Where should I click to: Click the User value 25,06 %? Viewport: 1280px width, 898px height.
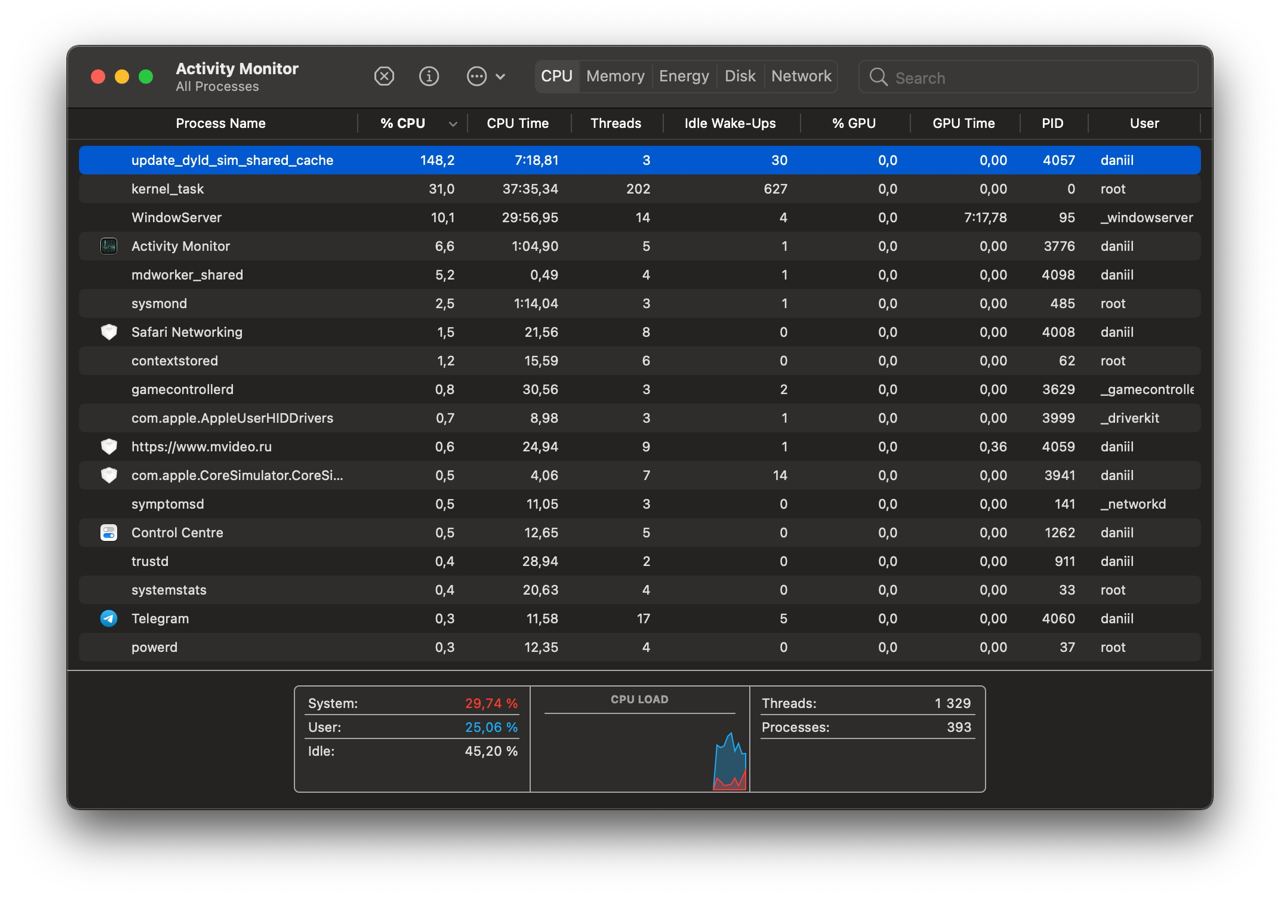[x=491, y=727]
